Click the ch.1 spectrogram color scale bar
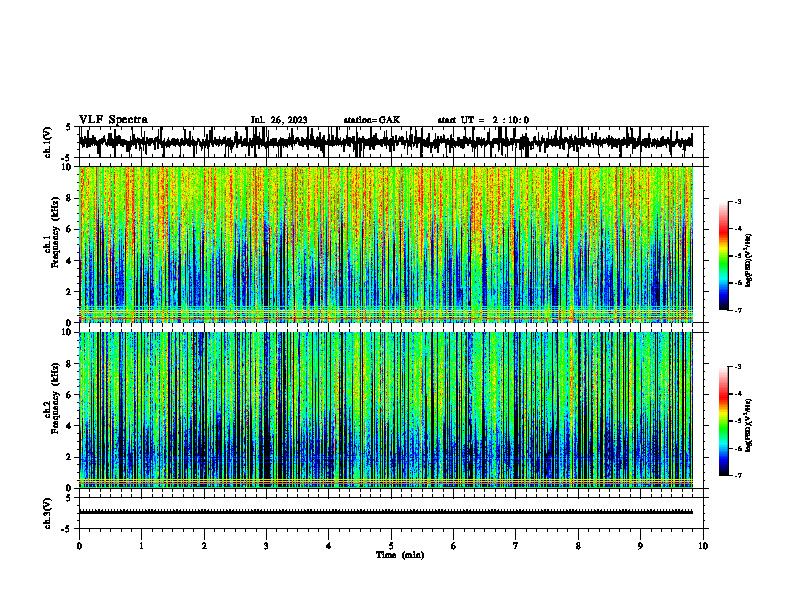 tap(724, 255)
